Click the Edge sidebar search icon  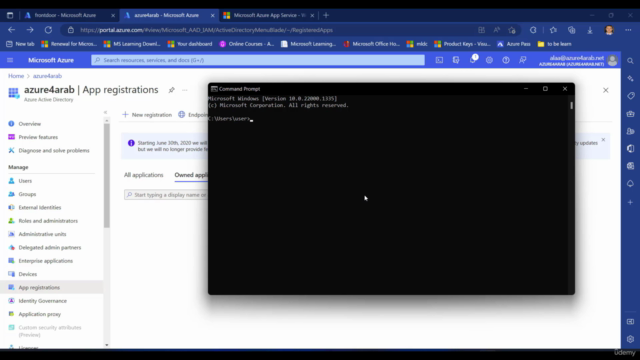point(631,61)
